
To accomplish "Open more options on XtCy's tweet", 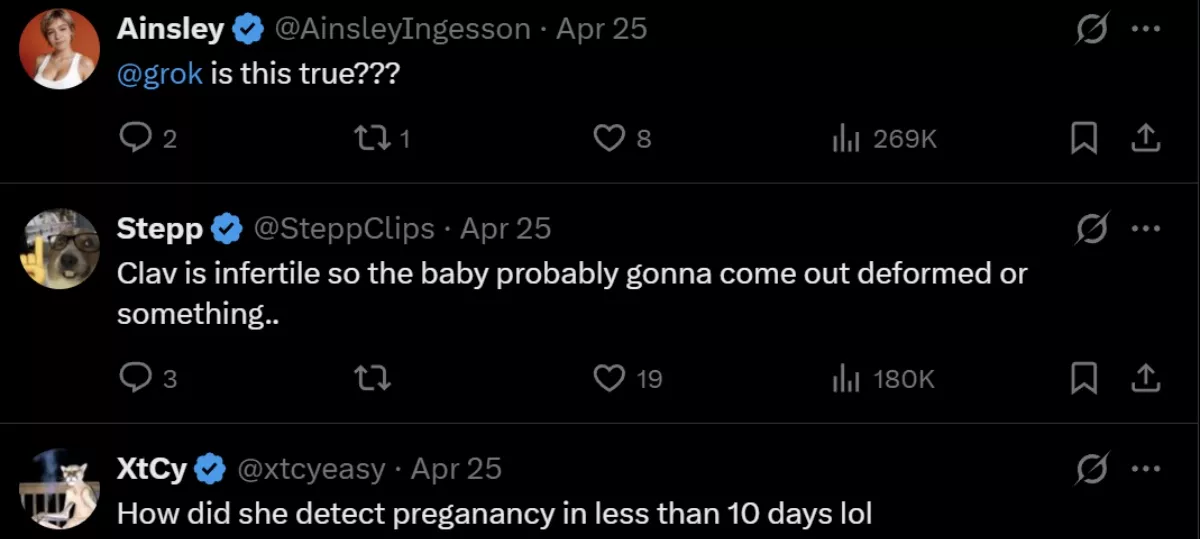I will [1145, 468].
